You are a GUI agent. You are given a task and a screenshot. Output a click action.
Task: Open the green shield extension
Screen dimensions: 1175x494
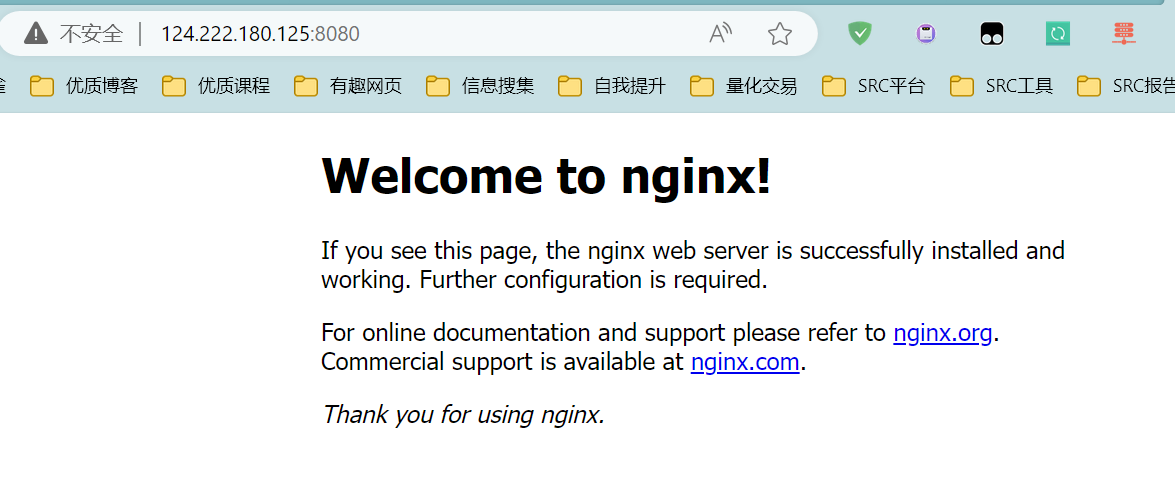(x=860, y=33)
